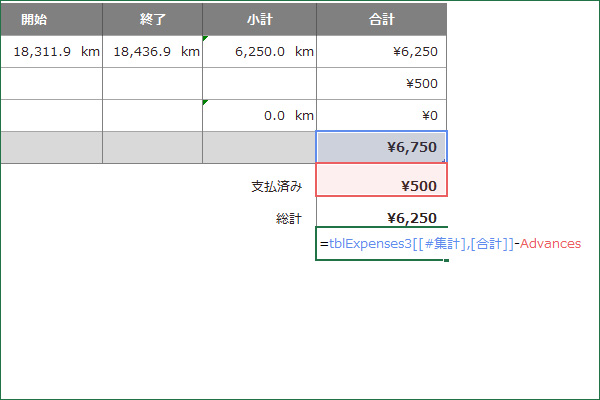The height and width of the screenshot is (400, 600).
Task: Click the fill handle of the formula cell
Action: click(446, 260)
